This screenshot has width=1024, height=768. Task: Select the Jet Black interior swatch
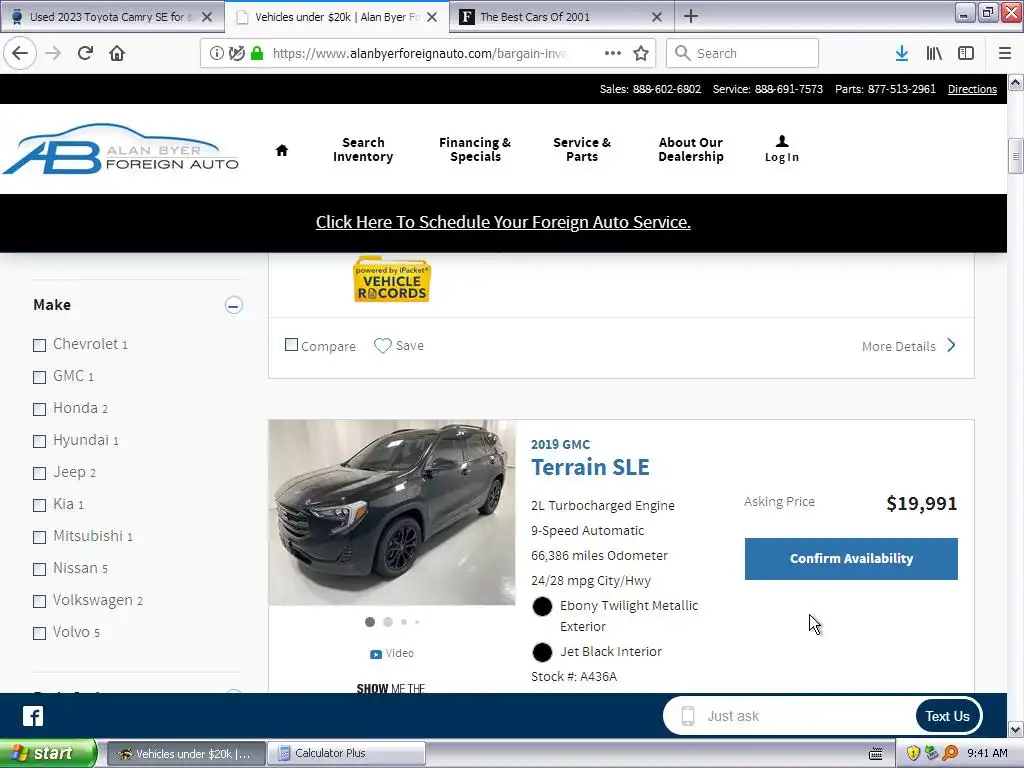542,652
